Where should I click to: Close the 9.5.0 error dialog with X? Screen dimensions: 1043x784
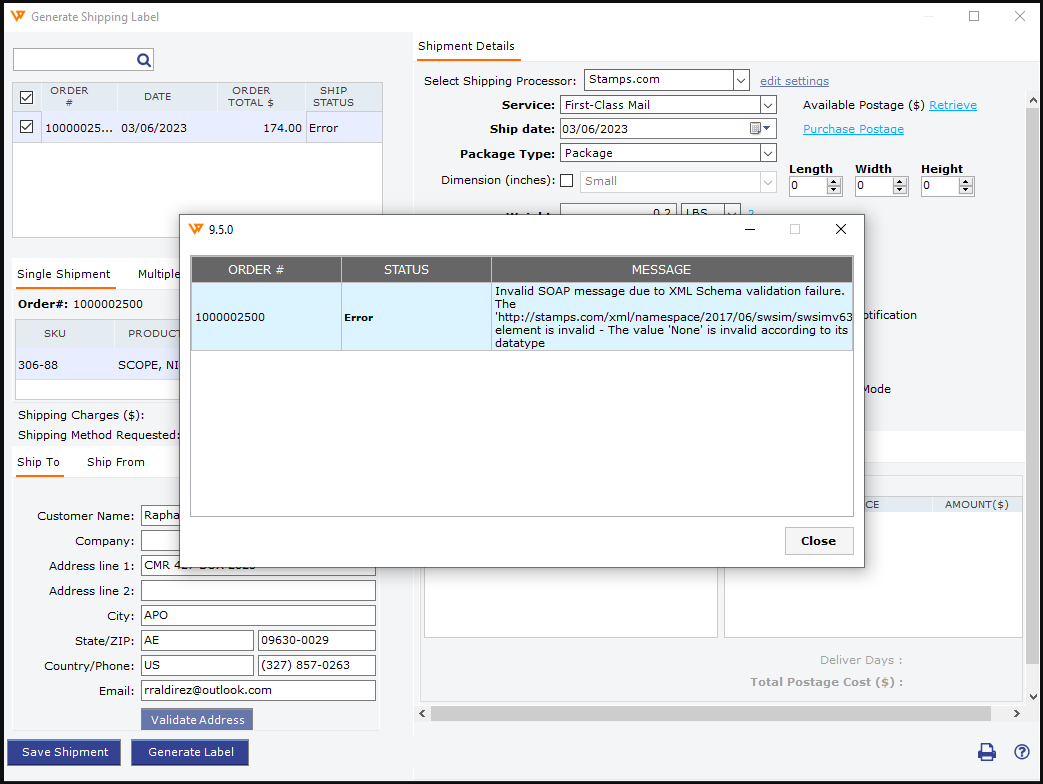840,229
